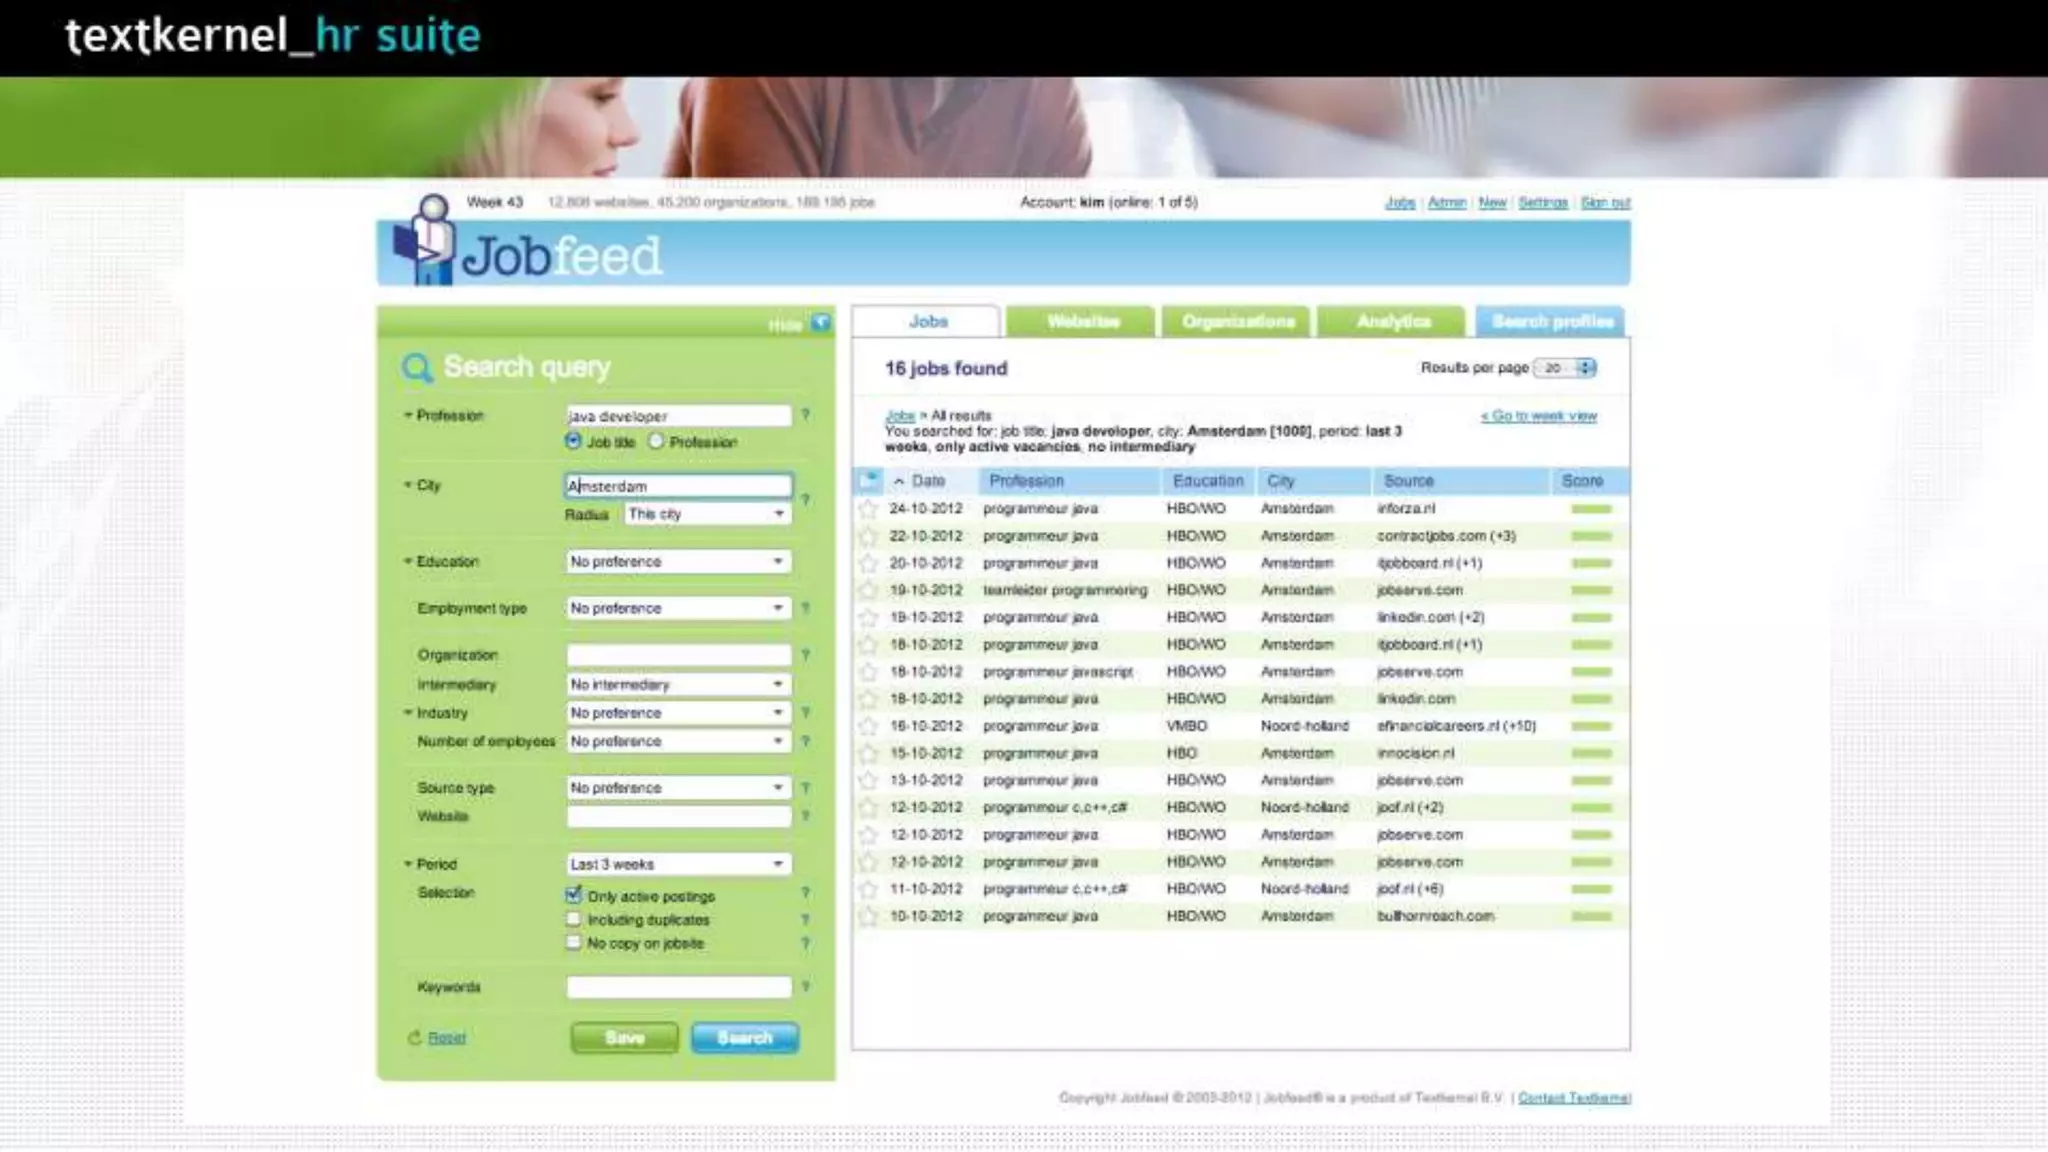Image resolution: width=2048 pixels, height=1152 pixels.
Task: Click the Search button
Action: click(x=745, y=1038)
